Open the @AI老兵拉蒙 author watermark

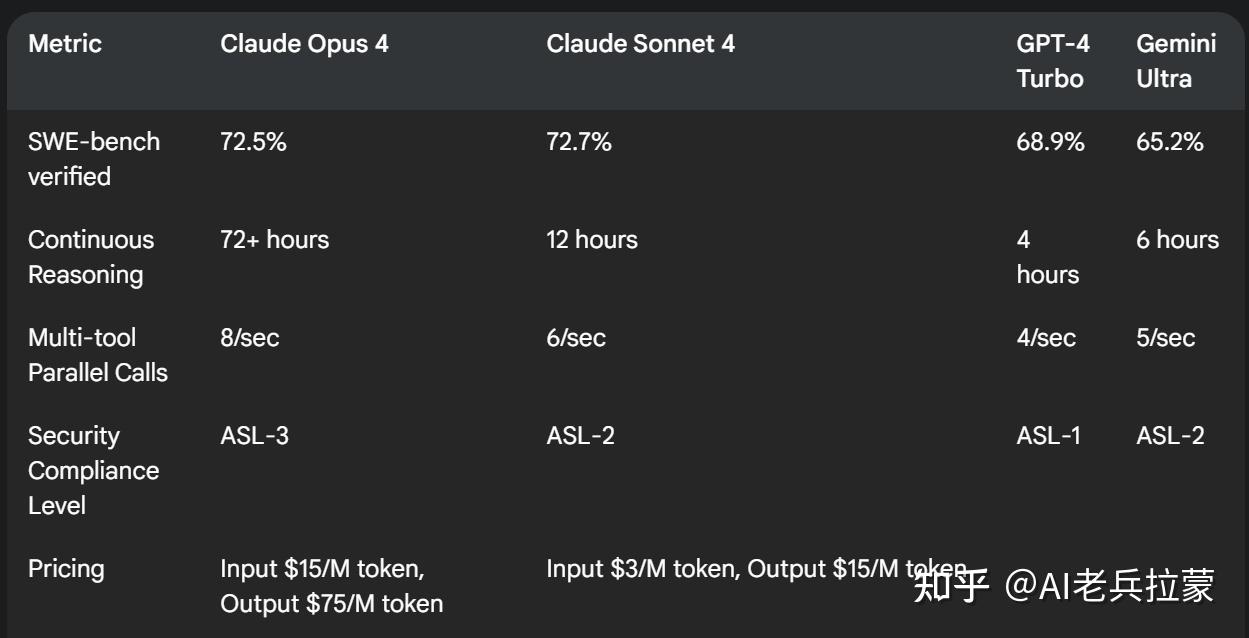(x=1109, y=586)
